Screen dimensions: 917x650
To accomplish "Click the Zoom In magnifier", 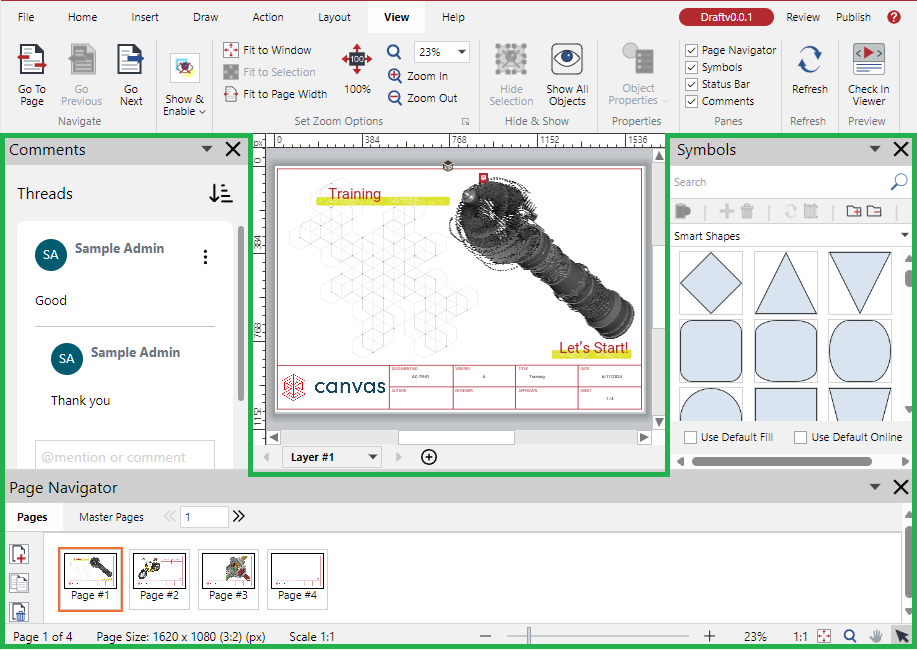I will pyautogui.click(x=396, y=76).
